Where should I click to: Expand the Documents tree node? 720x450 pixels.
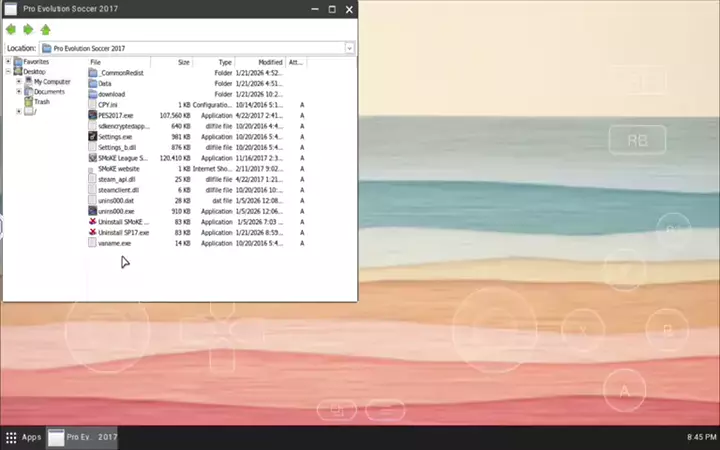(19, 92)
